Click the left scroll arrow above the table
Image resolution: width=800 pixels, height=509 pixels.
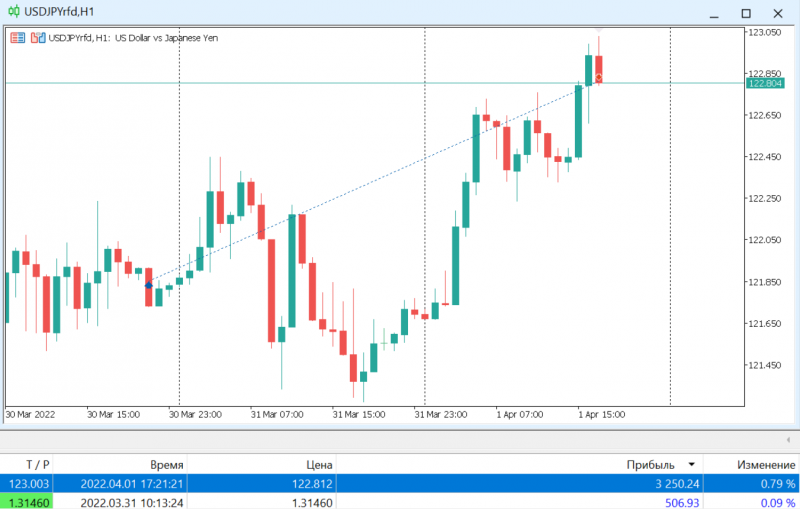[788, 440]
